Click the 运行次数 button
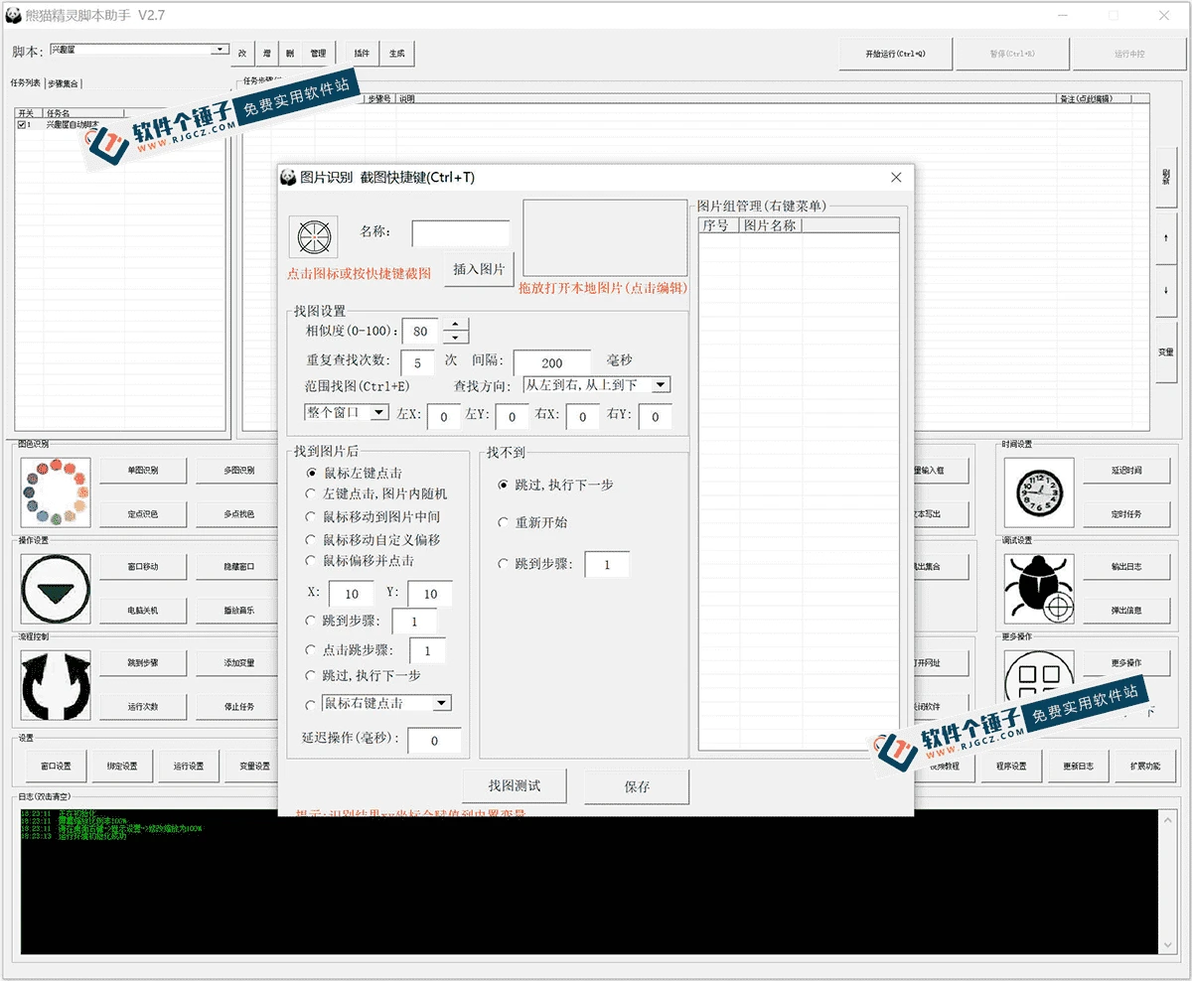Viewport: 1192px width, 981px height. click(x=143, y=707)
